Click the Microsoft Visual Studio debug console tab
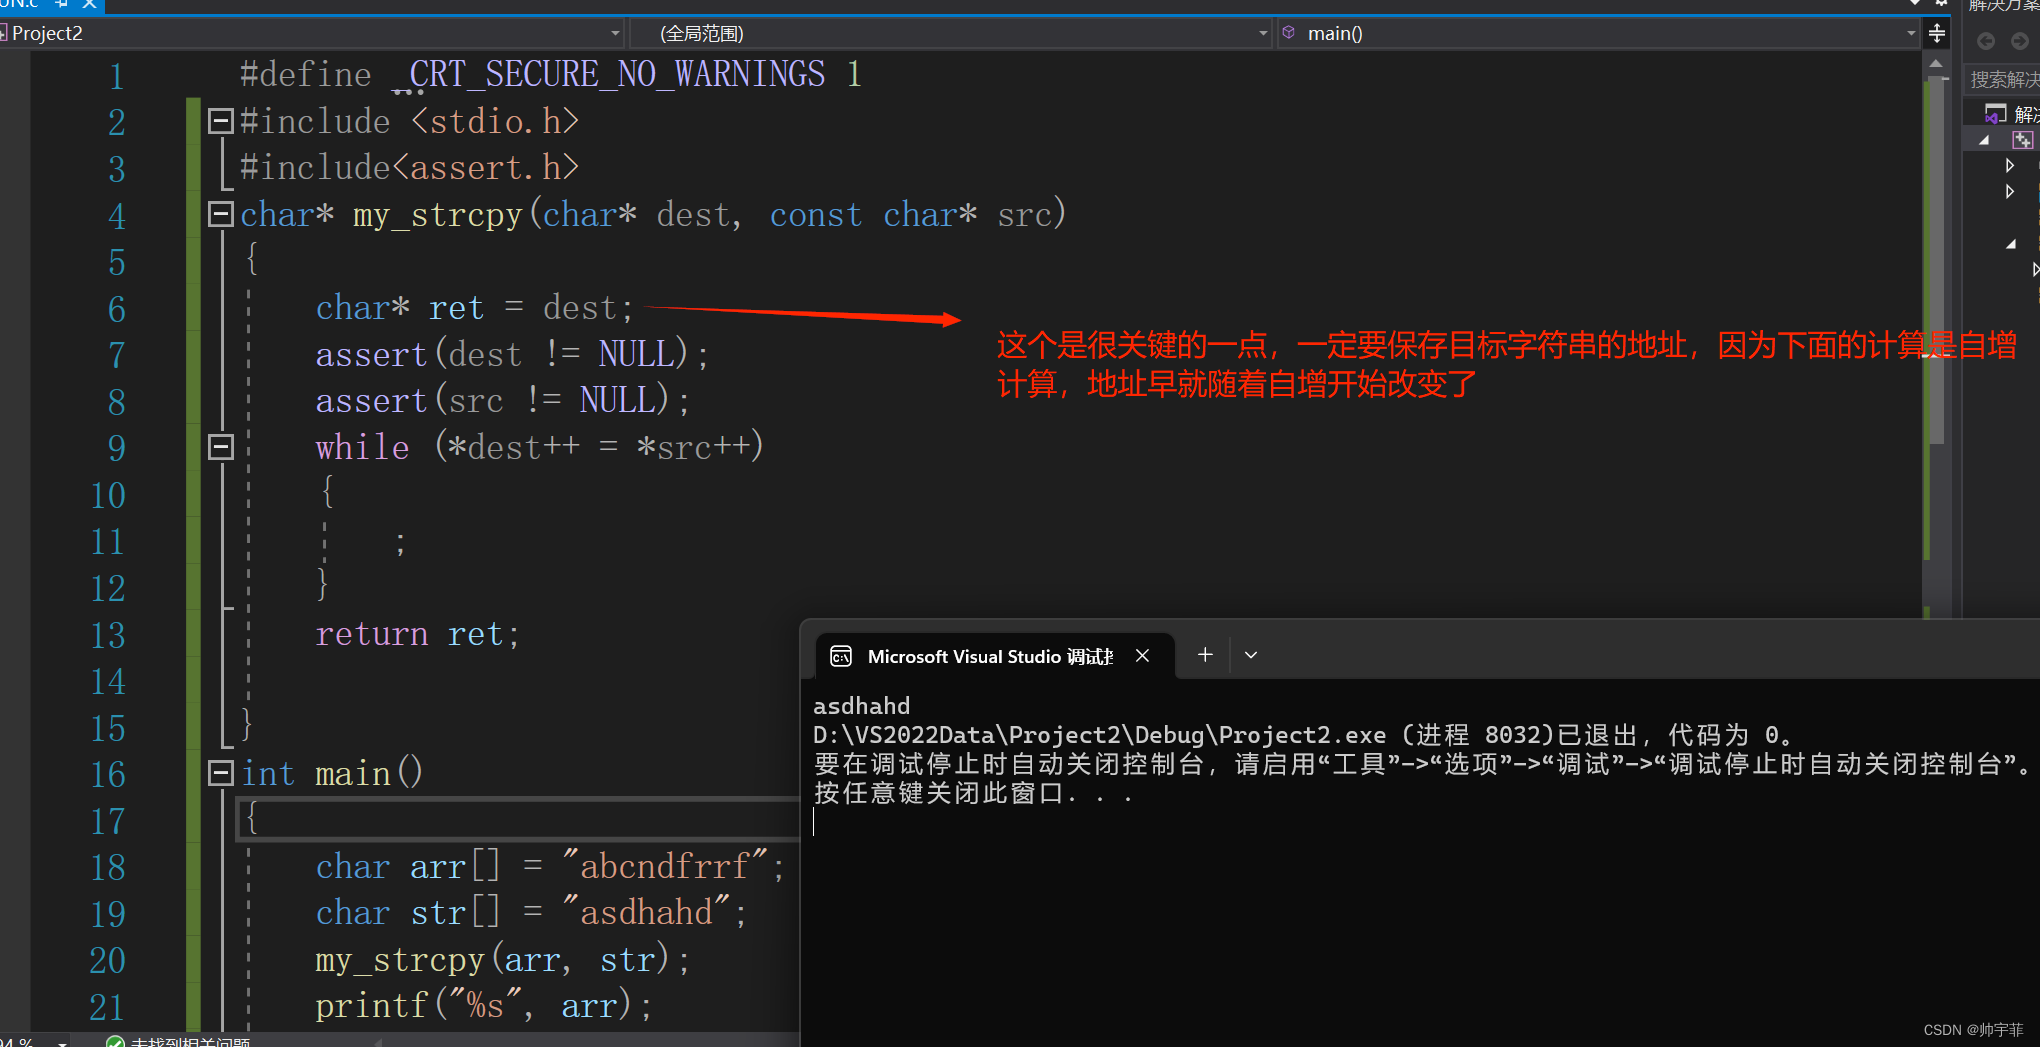The height and width of the screenshot is (1047, 2040). pos(995,656)
